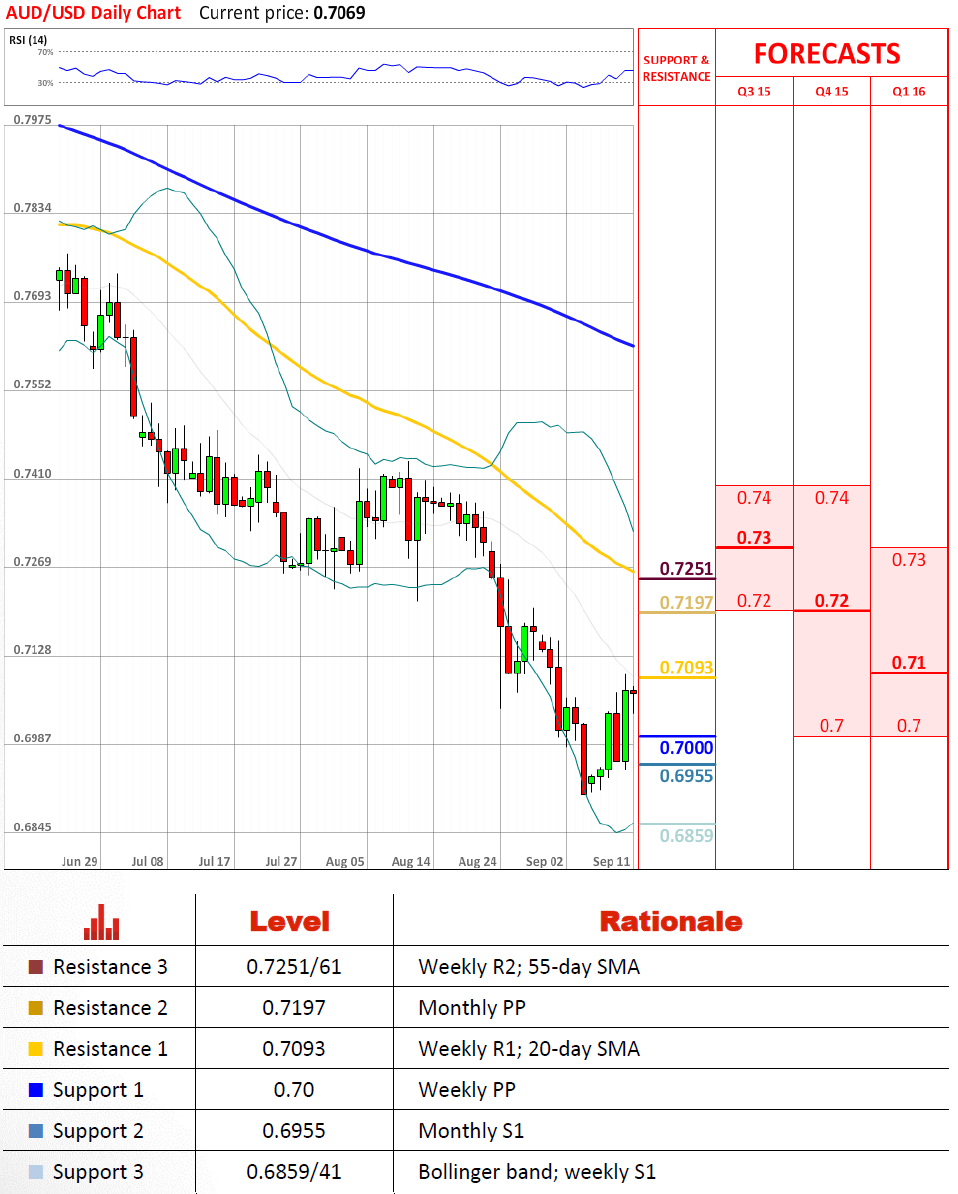Click the Jun 29 date axis label

(79, 861)
